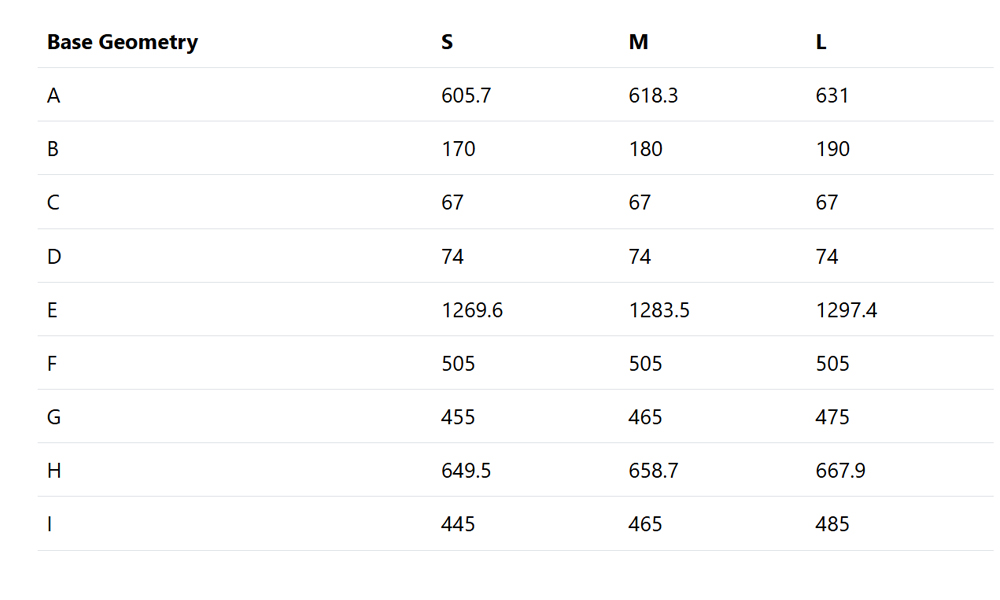This screenshot has width=1000, height=600.
Task: Click row label F
Action: pos(52,364)
